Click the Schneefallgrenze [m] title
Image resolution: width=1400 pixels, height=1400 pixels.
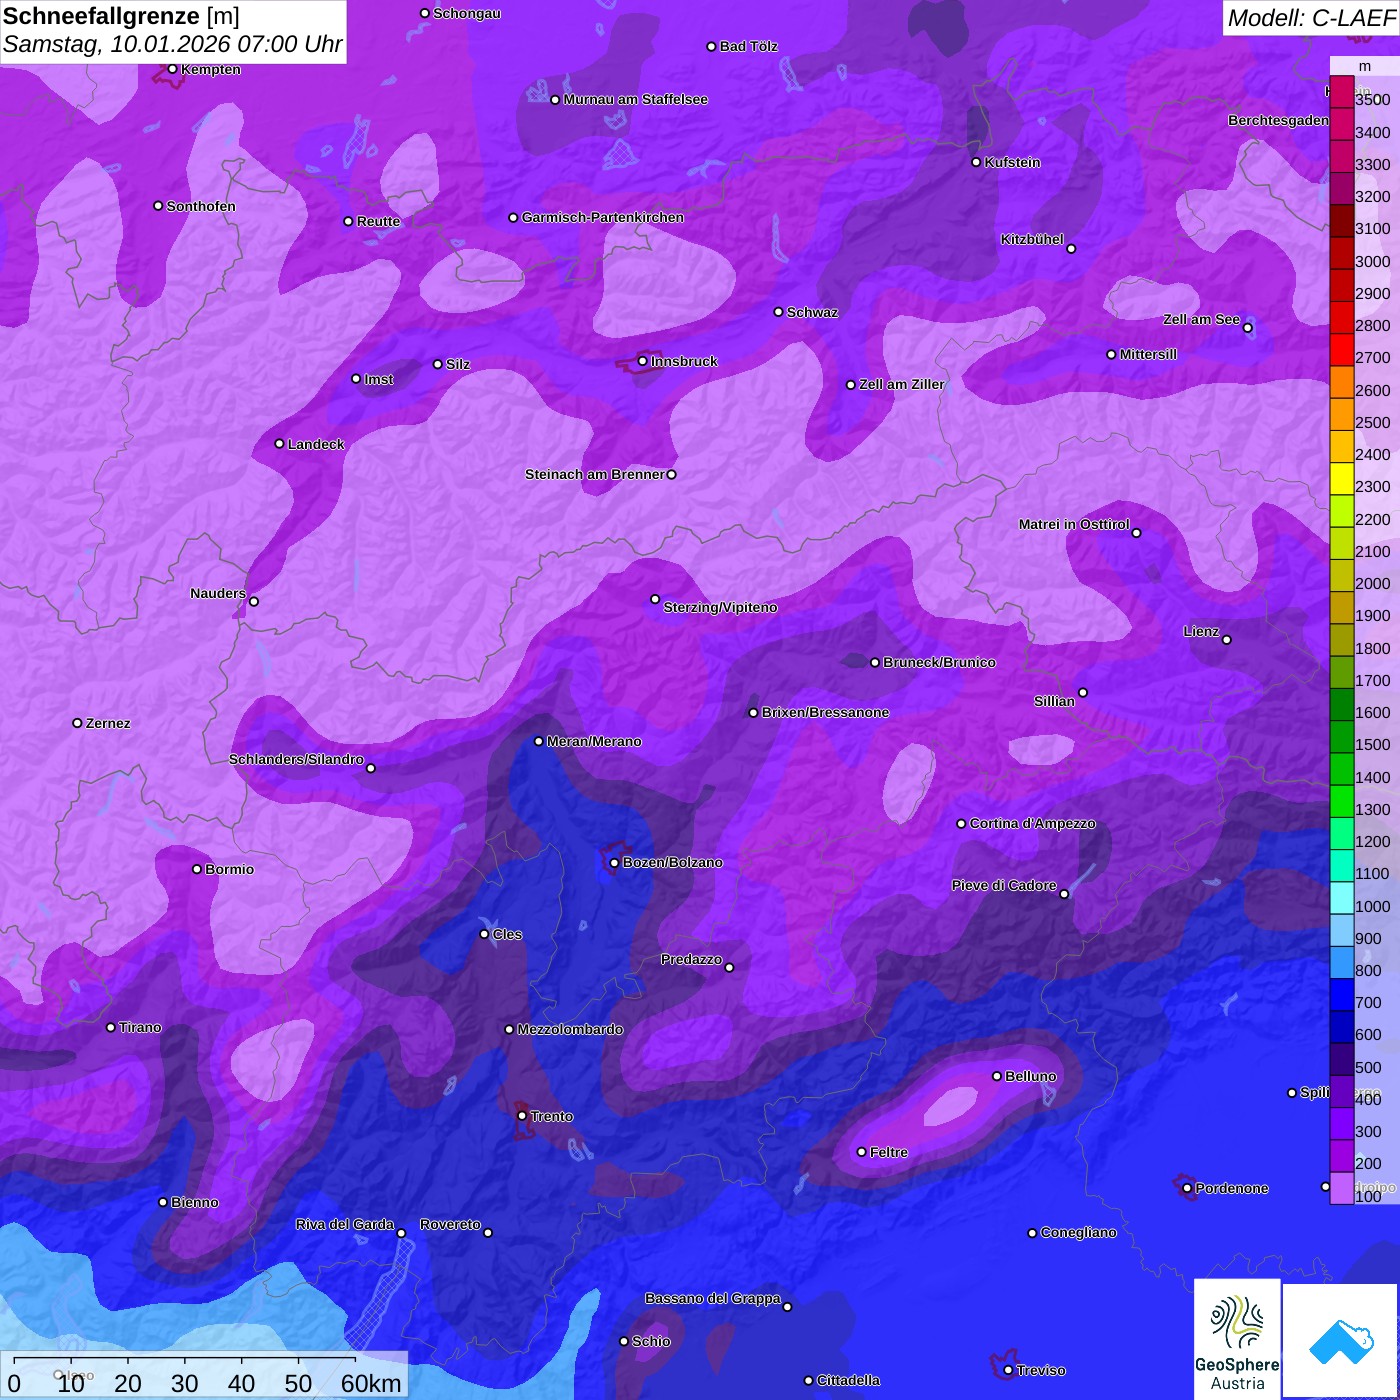point(121,16)
